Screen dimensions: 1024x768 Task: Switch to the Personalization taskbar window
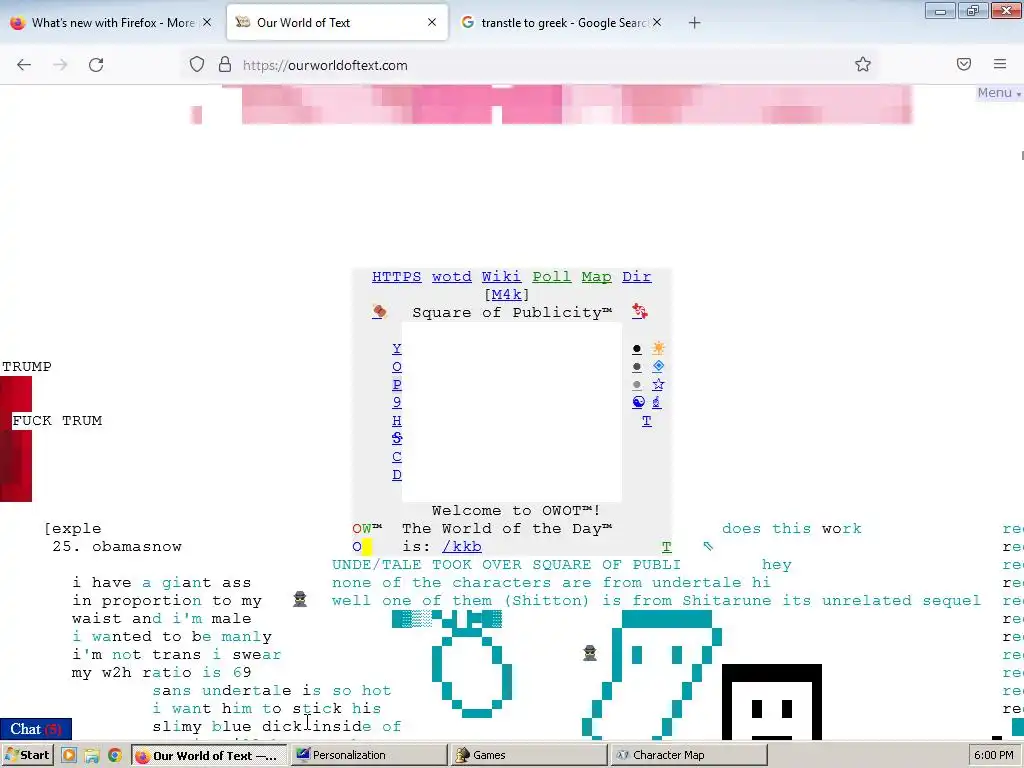(x=368, y=755)
